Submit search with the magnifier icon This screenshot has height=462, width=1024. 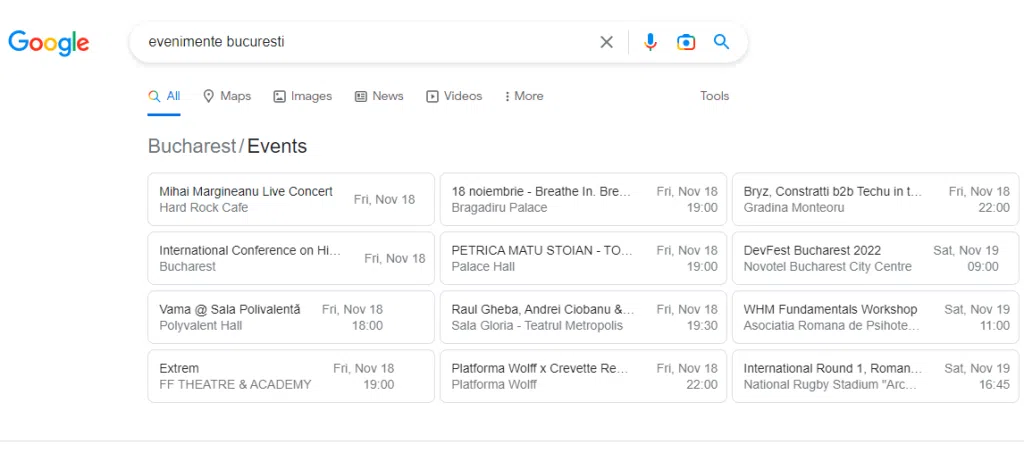(721, 42)
